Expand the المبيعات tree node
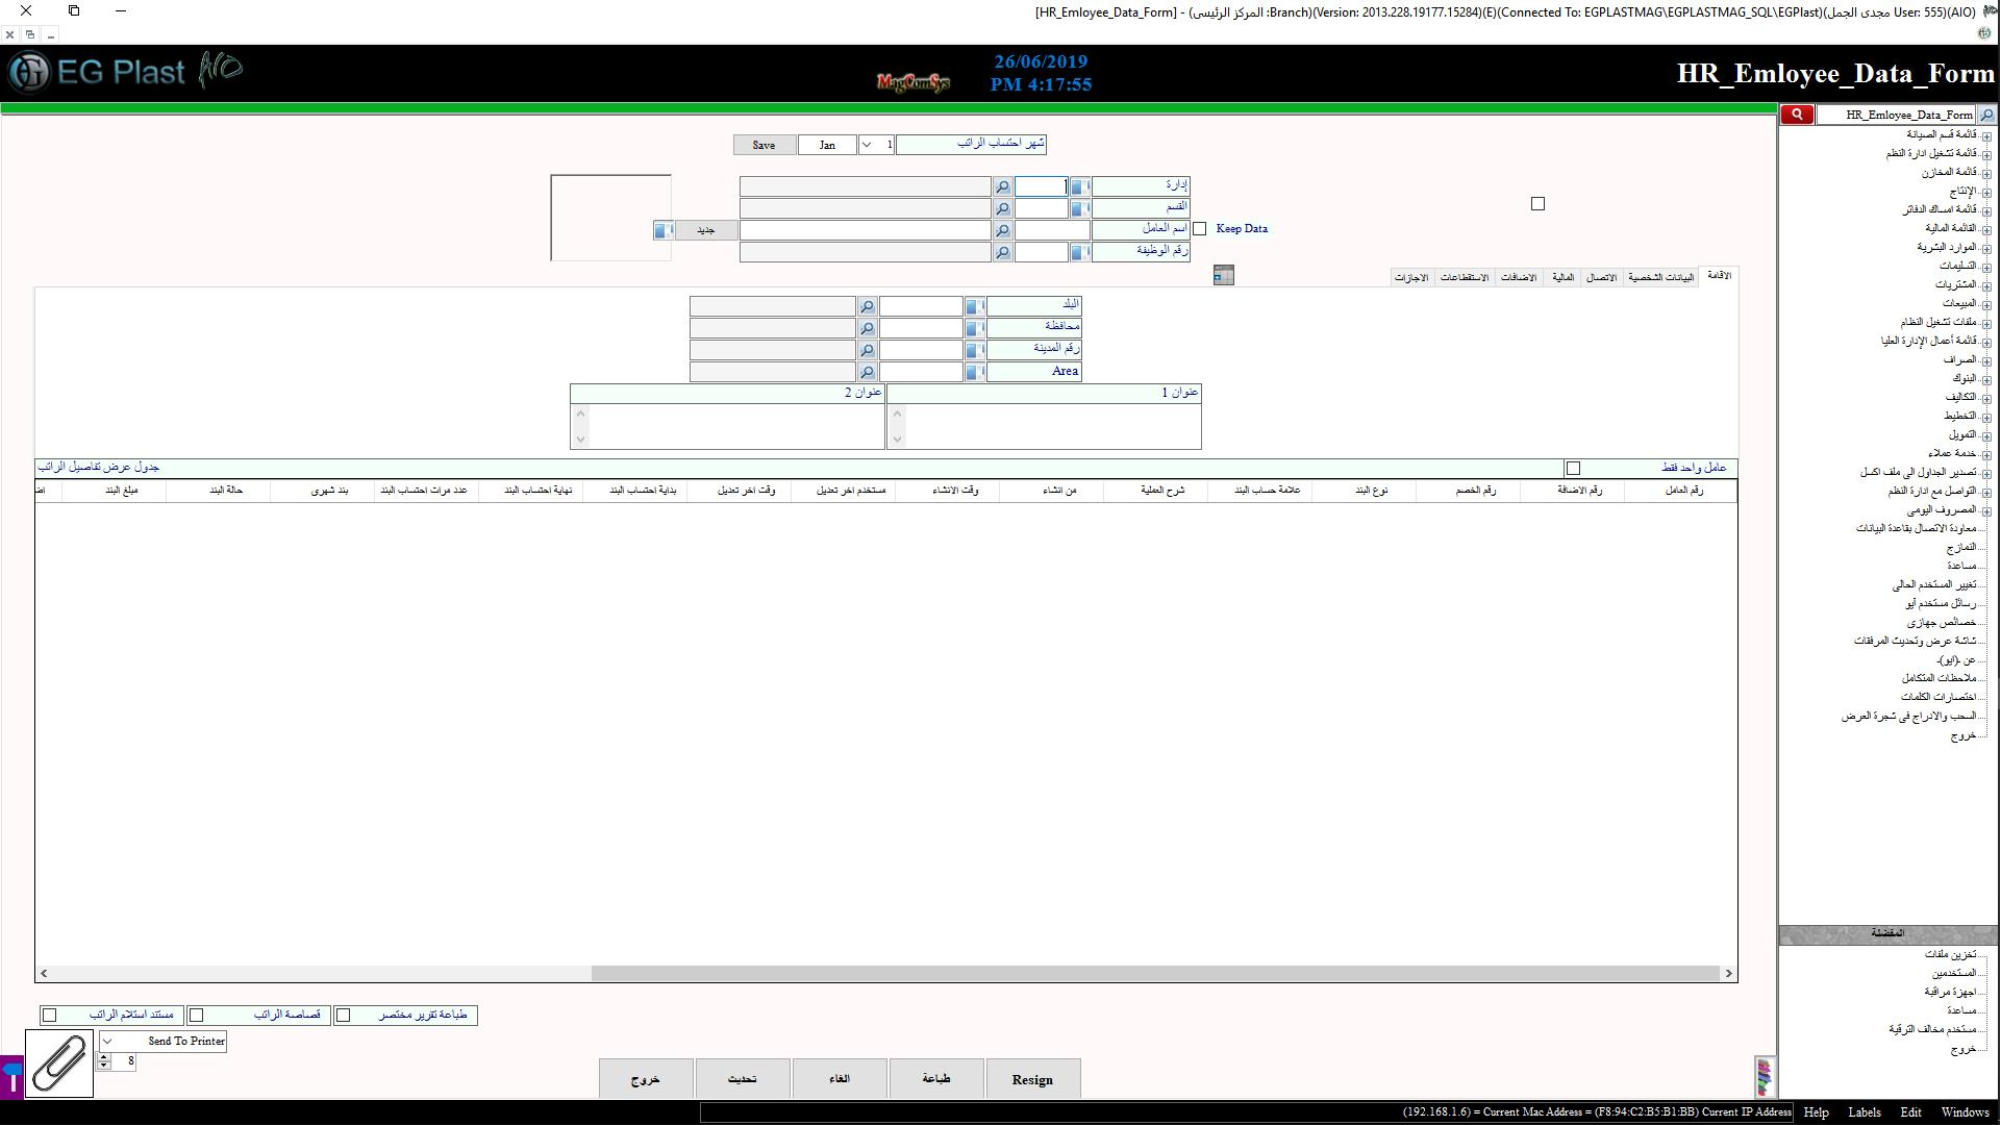 point(1986,305)
